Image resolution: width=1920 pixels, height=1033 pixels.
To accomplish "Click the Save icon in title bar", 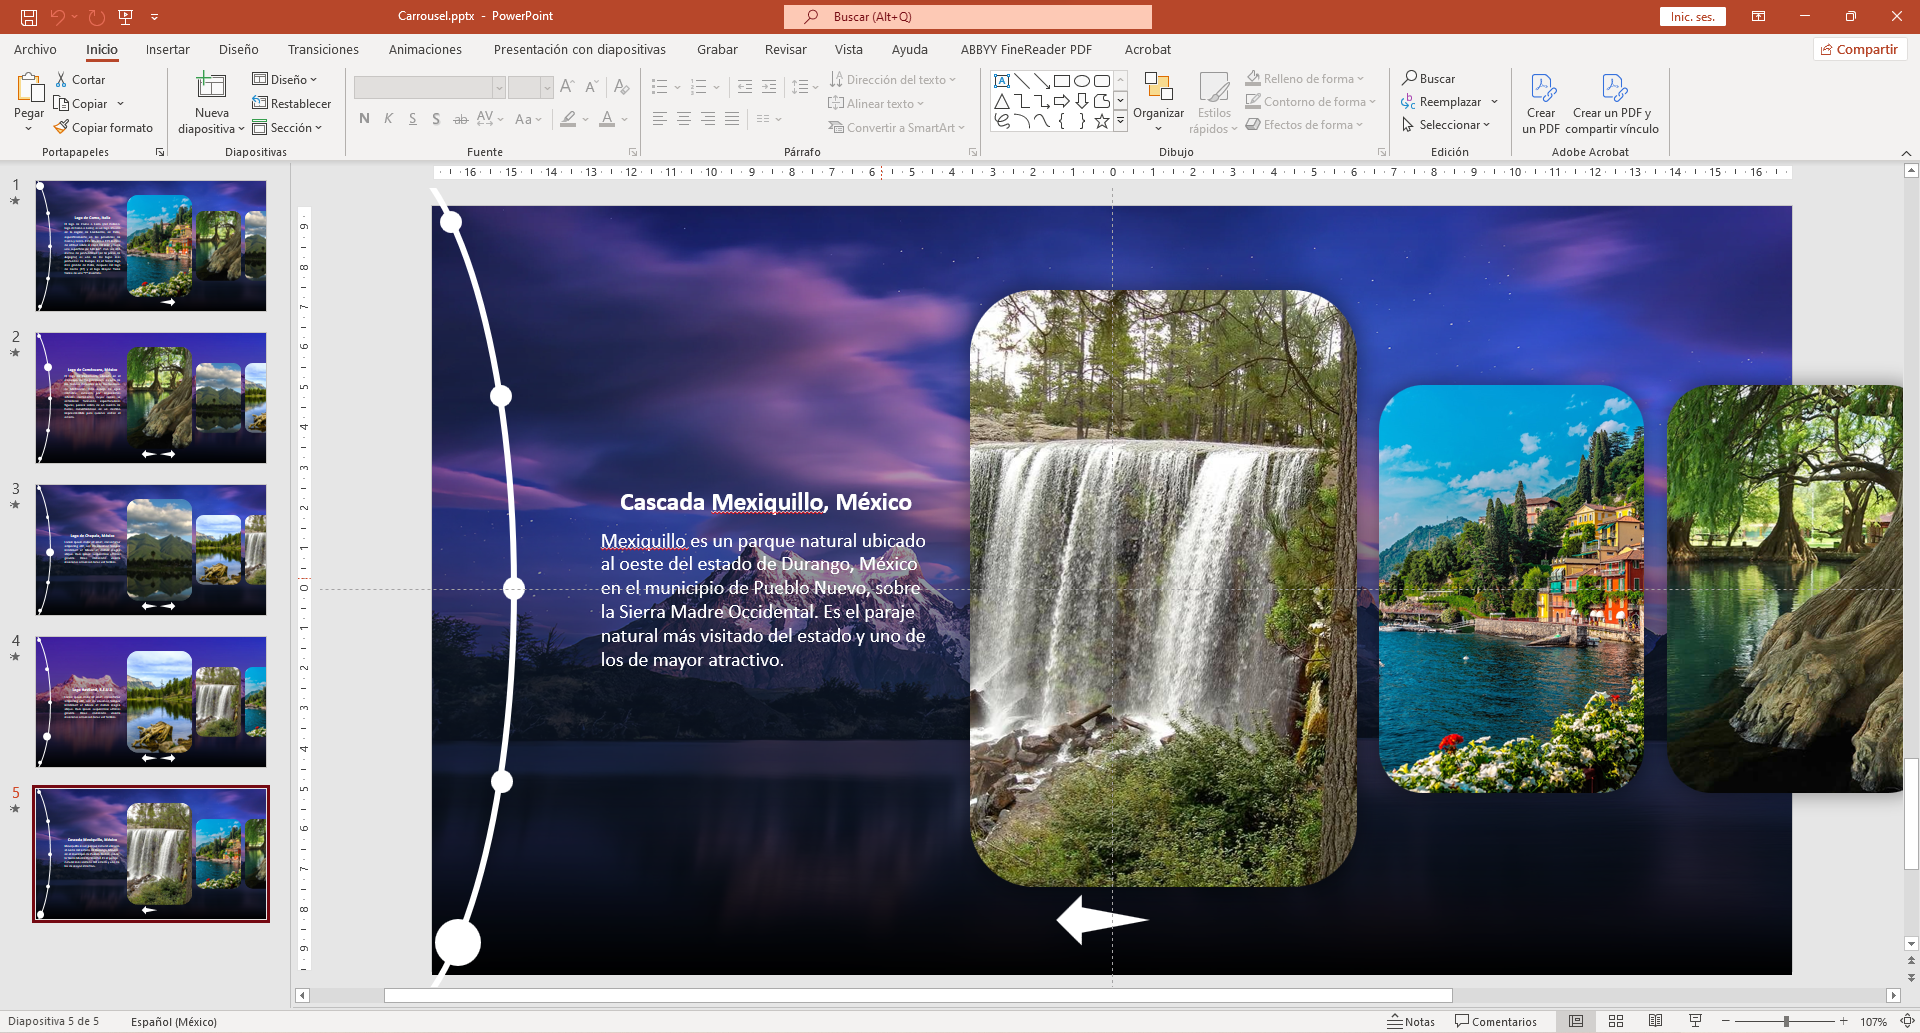I will coord(29,17).
